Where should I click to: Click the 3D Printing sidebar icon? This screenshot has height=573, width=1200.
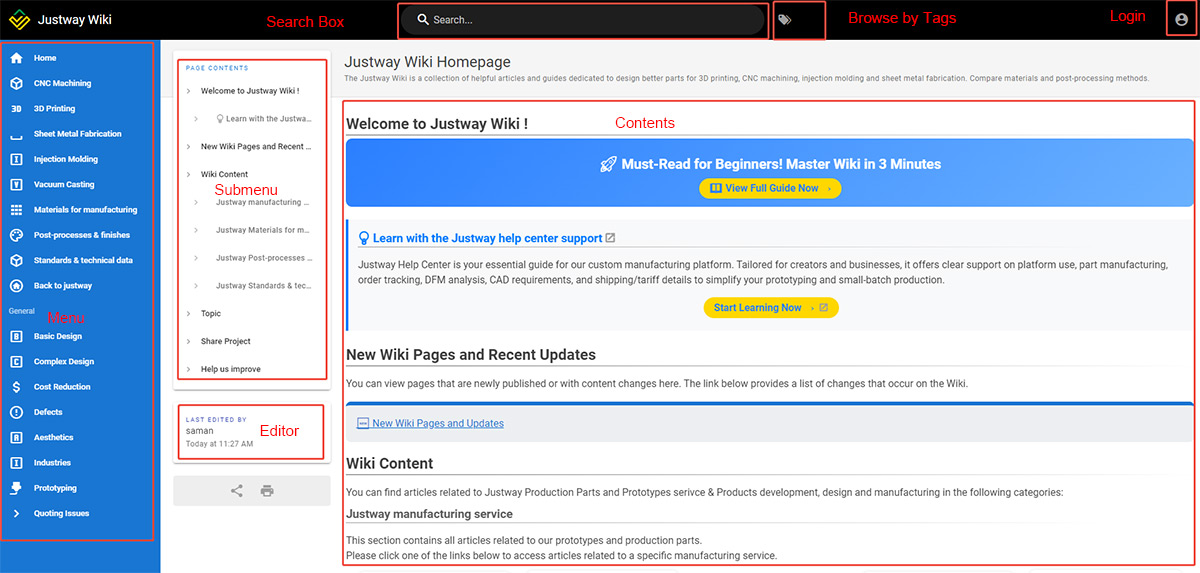point(16,109)
